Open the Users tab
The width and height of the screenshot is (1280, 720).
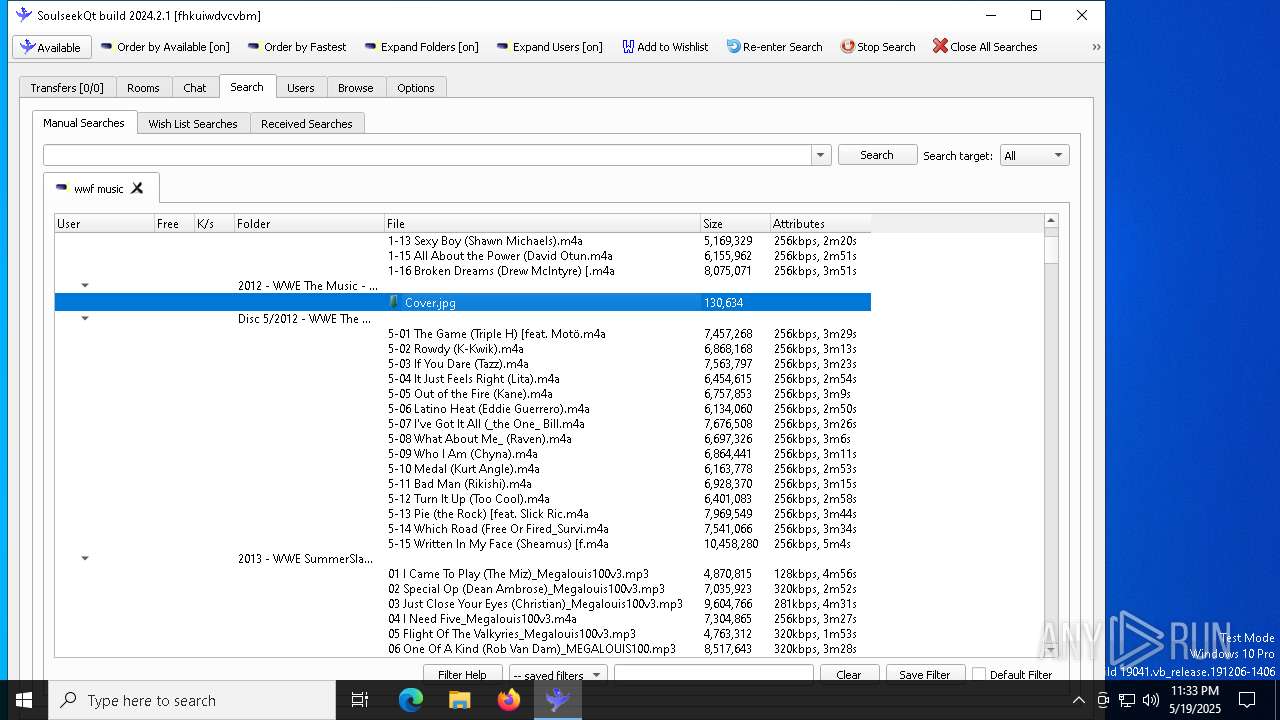tap(301, 88)
